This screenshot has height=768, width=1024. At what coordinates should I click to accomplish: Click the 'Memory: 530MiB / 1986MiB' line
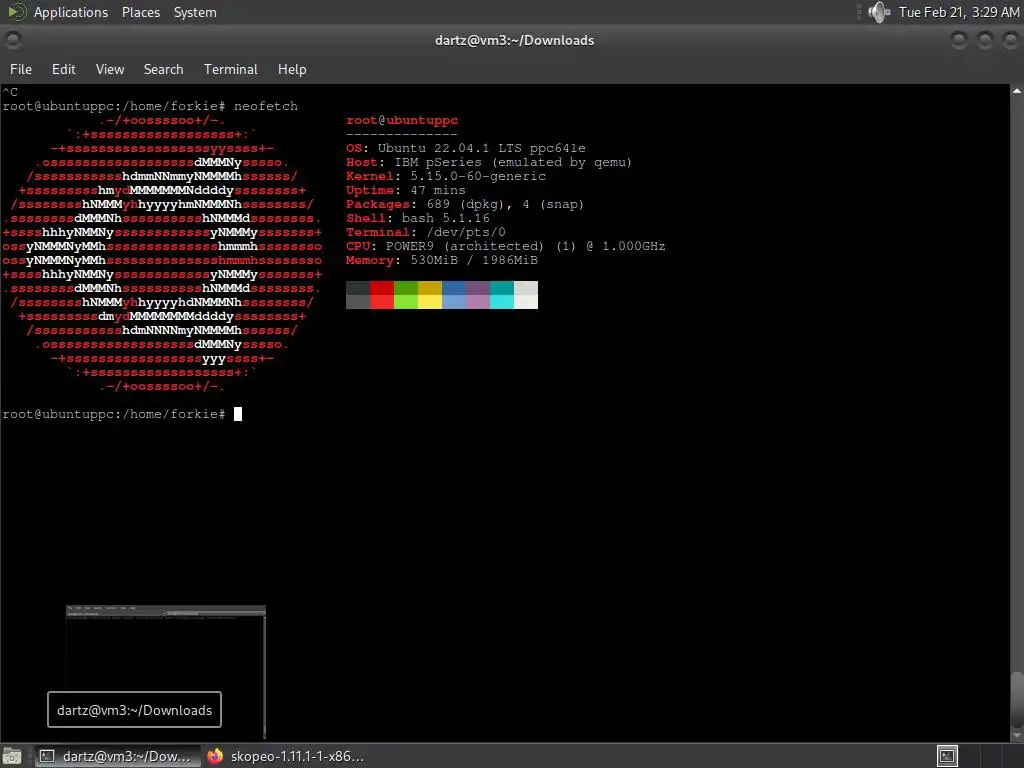(x=442, y=260)
